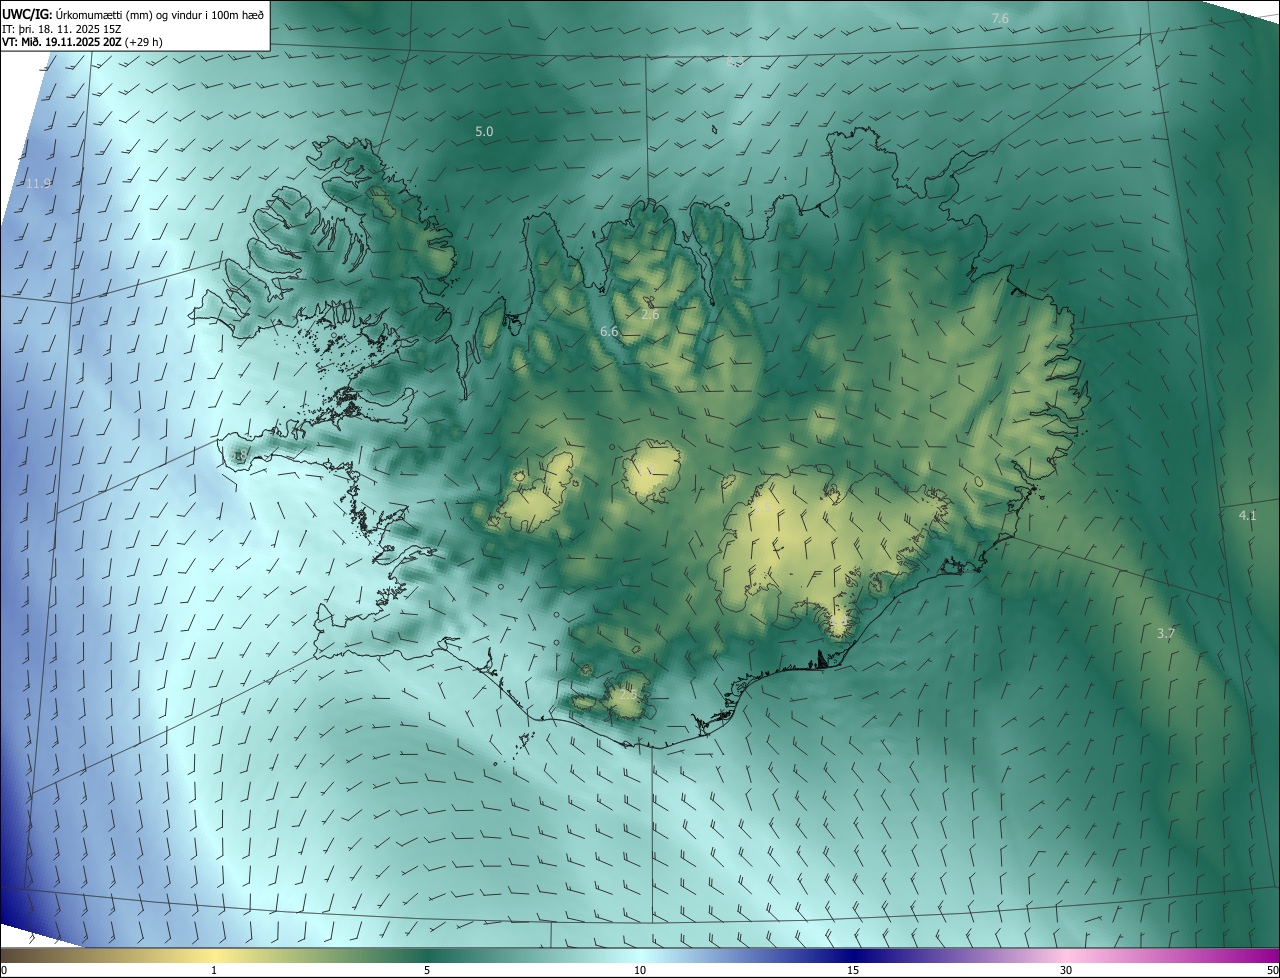The image size is (1280, 978).
Task: Click the '4.1' value label at the east edge
Action: pos(1247,515)
